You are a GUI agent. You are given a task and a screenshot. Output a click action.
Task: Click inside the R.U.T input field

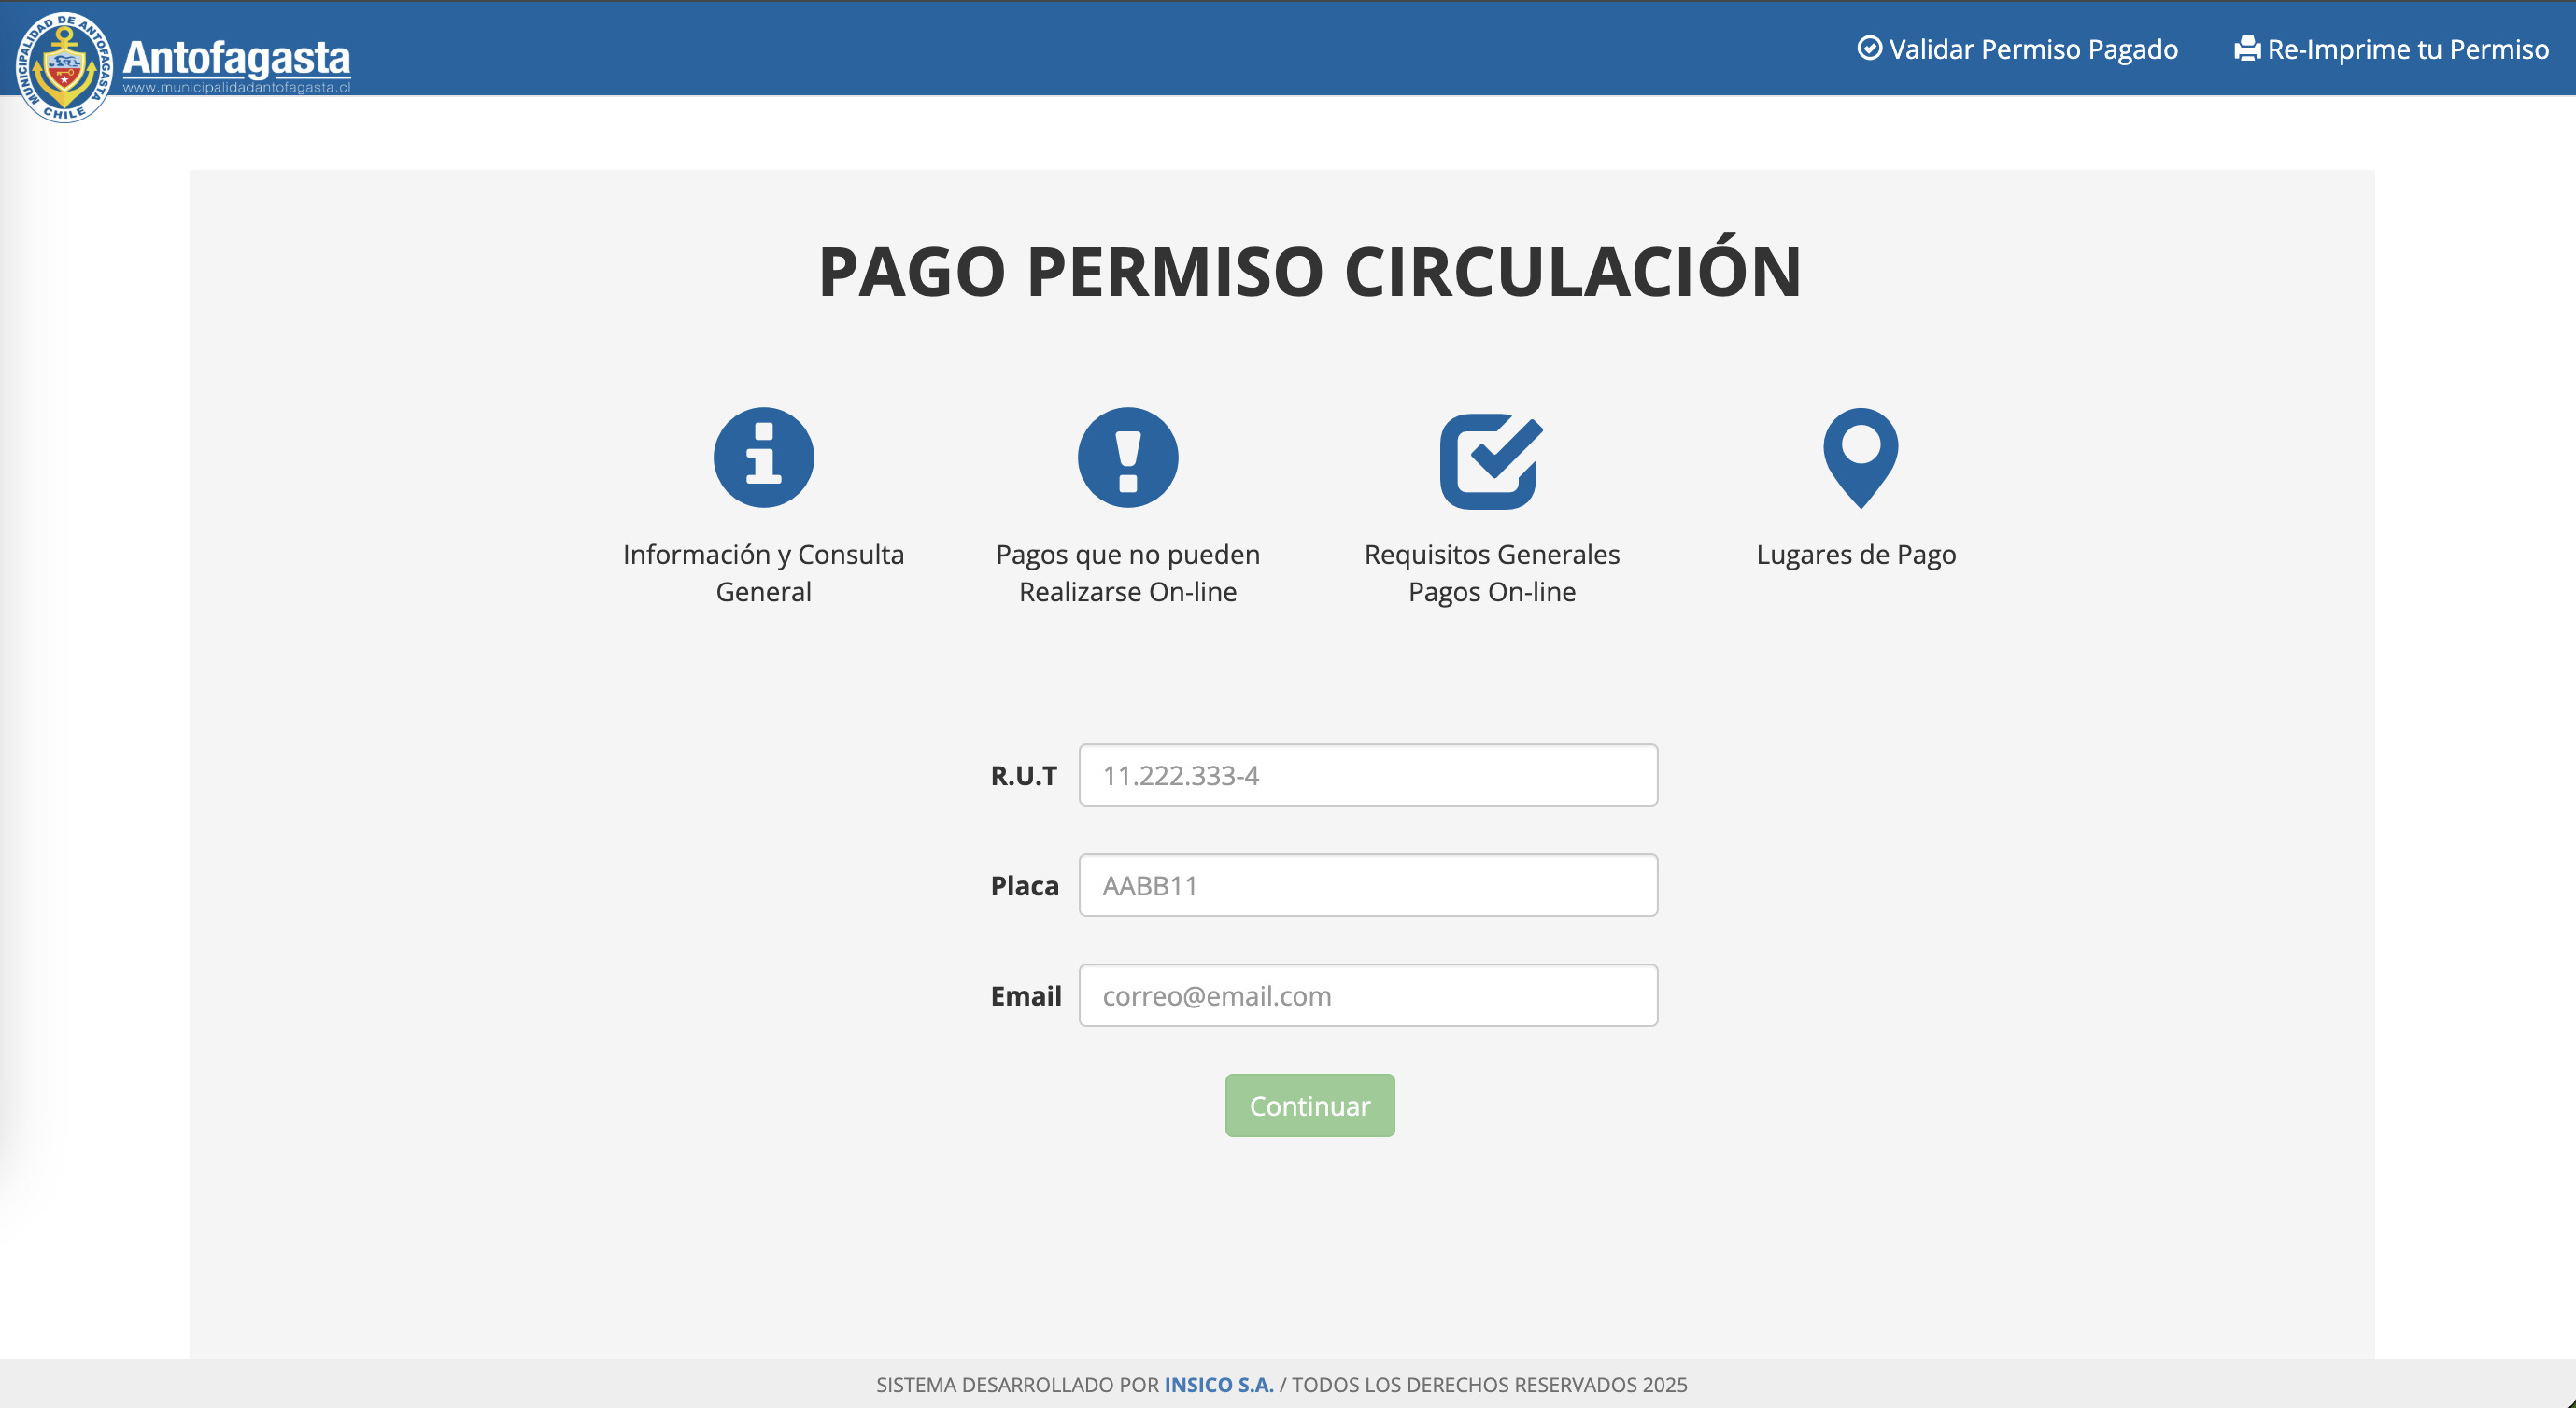click(x=1367, y=775)
